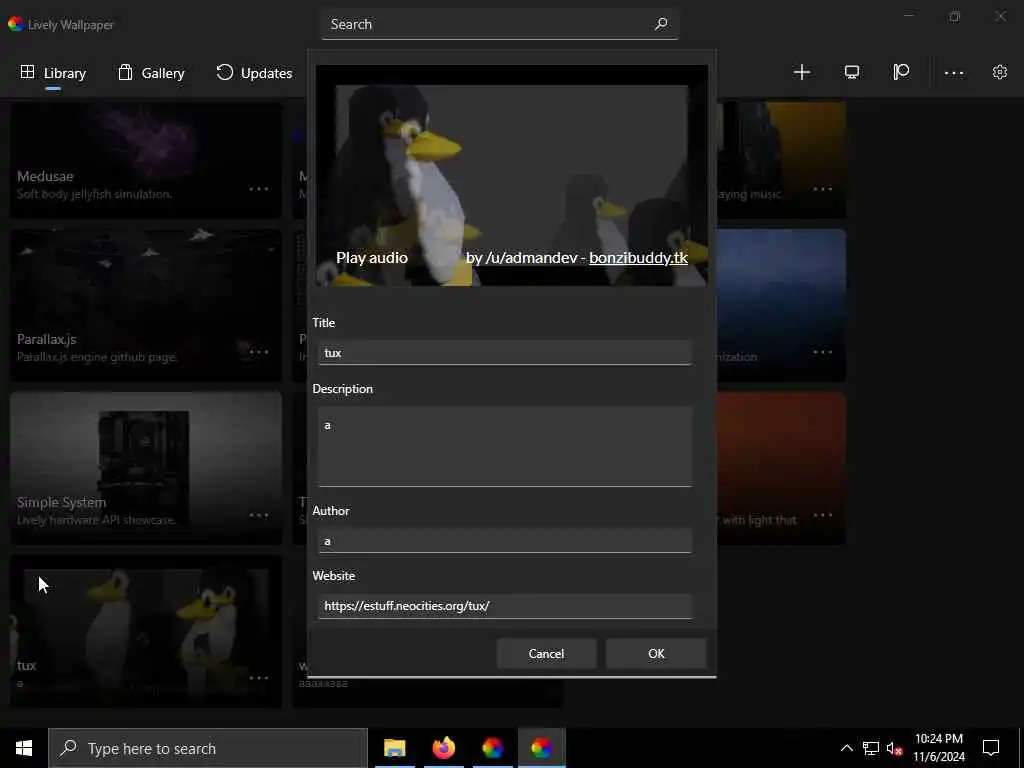Edit the Title field containing tux

[x=504, y=353]
